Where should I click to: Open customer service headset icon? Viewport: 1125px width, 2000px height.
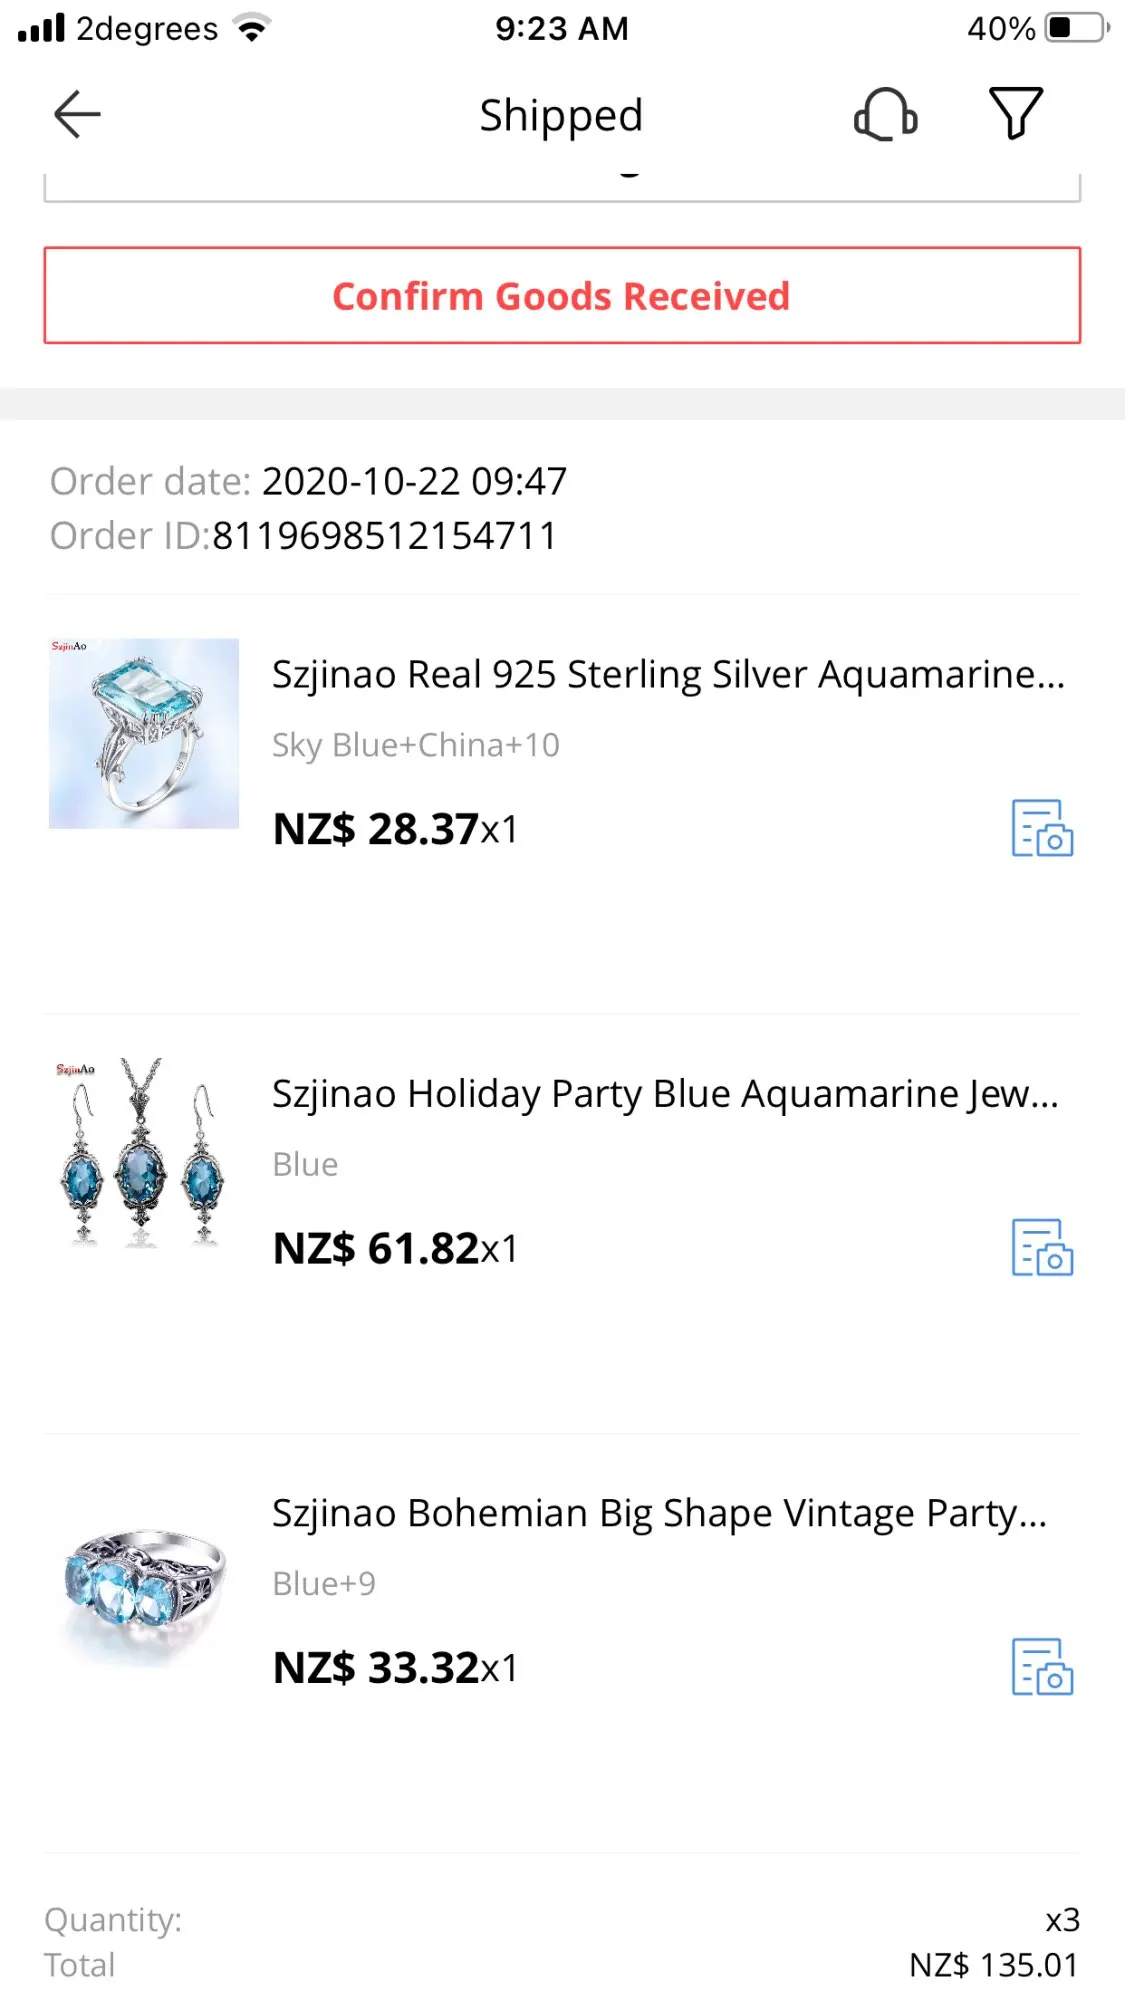[x=885, y=114]
